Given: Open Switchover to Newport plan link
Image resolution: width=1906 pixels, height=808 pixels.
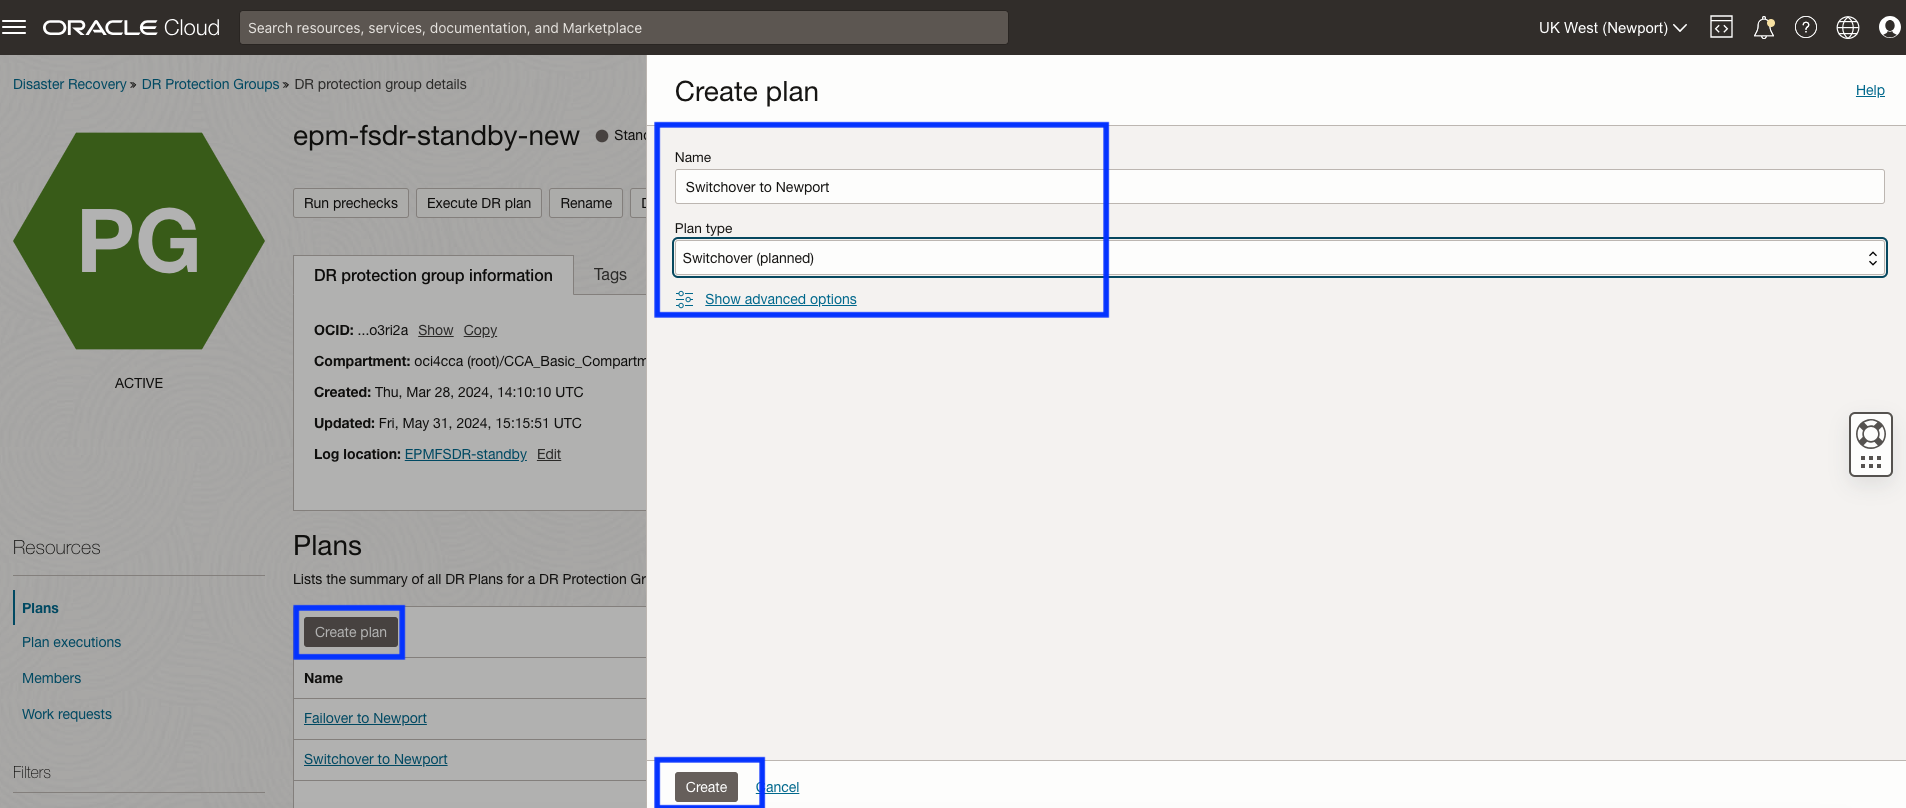Looking at the screenshot, I should [376, 759].
